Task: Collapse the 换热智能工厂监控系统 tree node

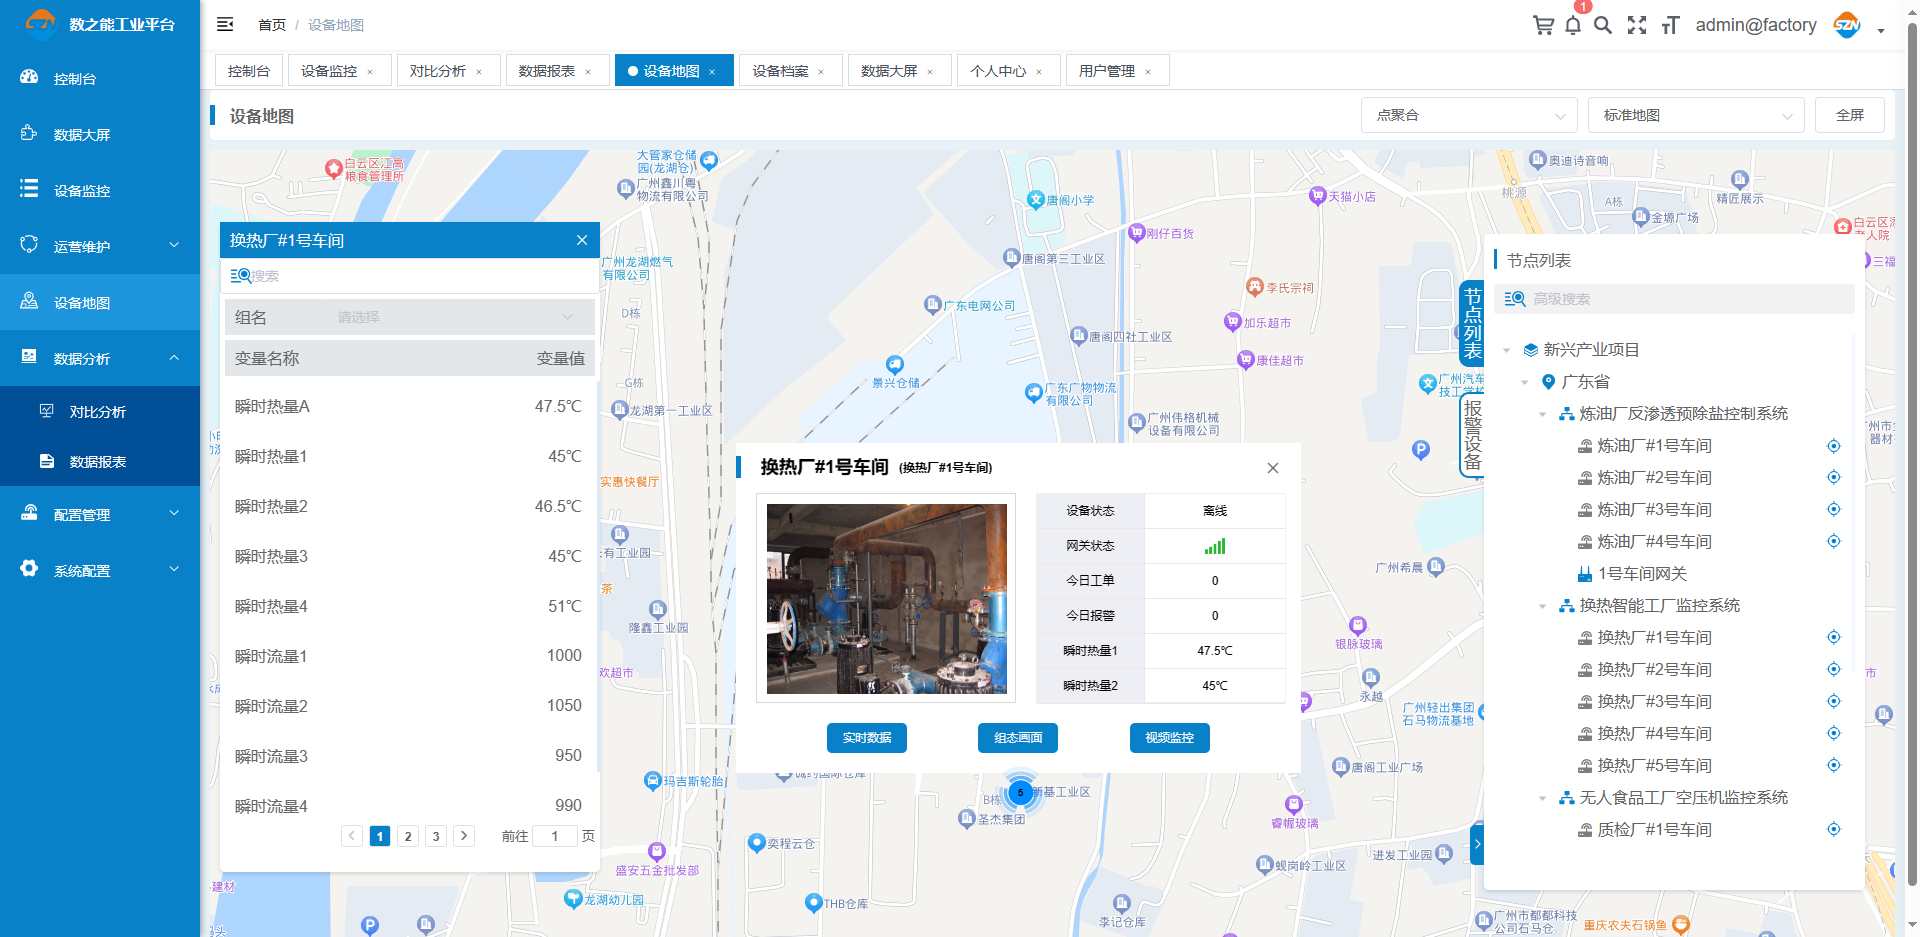Action: [1542, 606]
